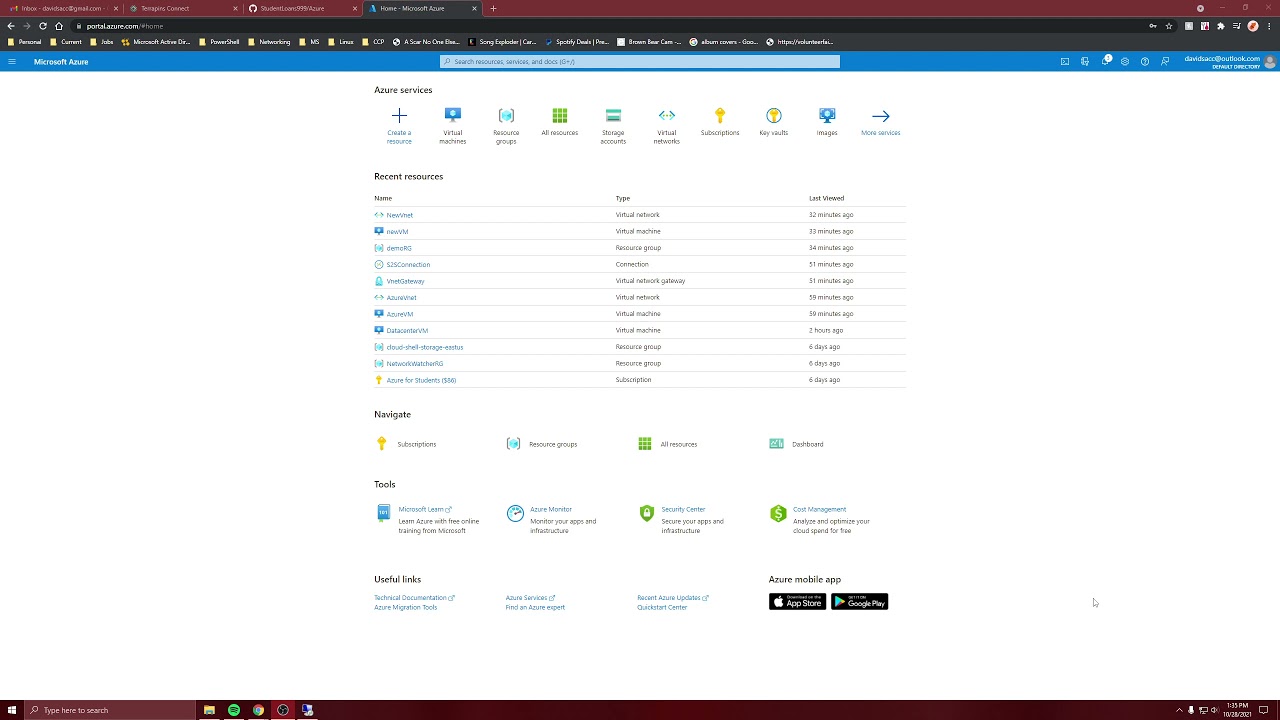Open Quickstart Center link
The image size is (1280, 720).
pyautogui.click(x=662, y=607)
